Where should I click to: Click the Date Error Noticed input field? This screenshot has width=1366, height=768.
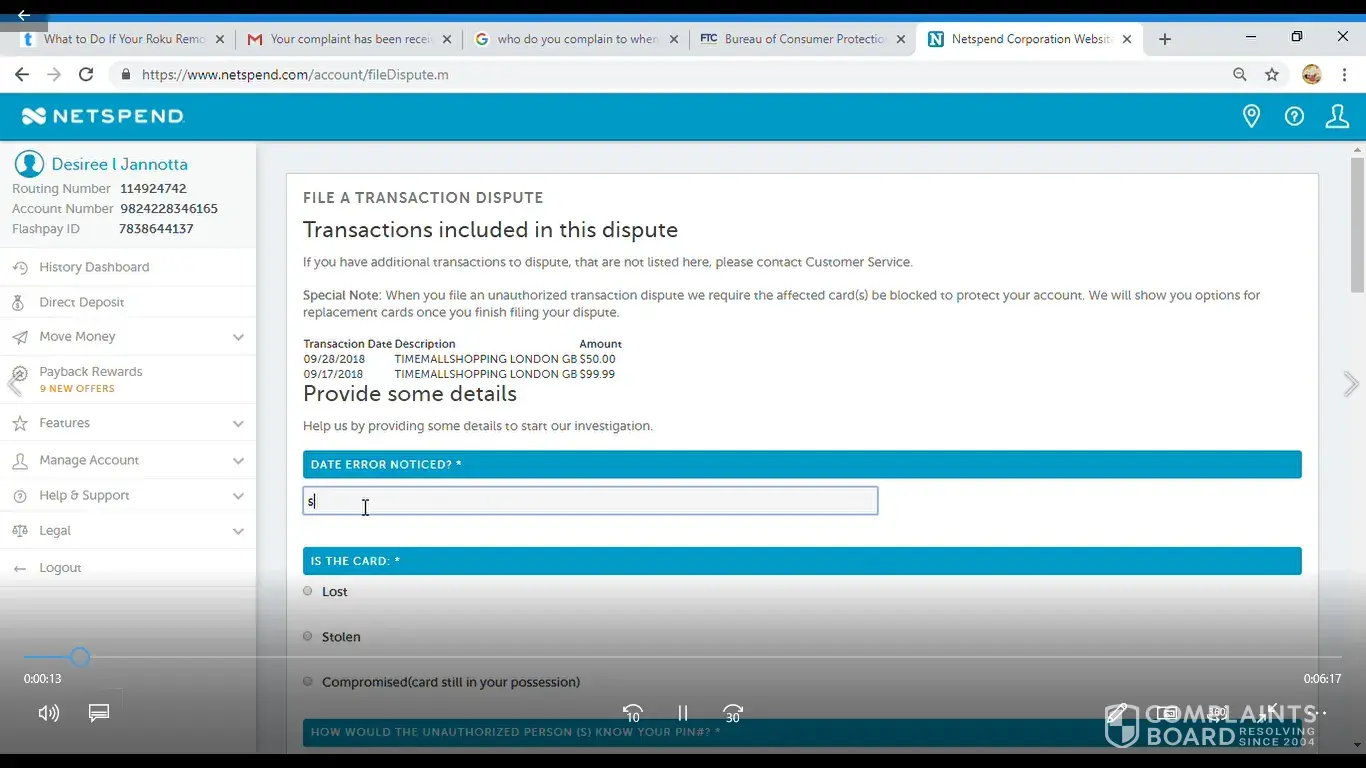click(590, 501)
